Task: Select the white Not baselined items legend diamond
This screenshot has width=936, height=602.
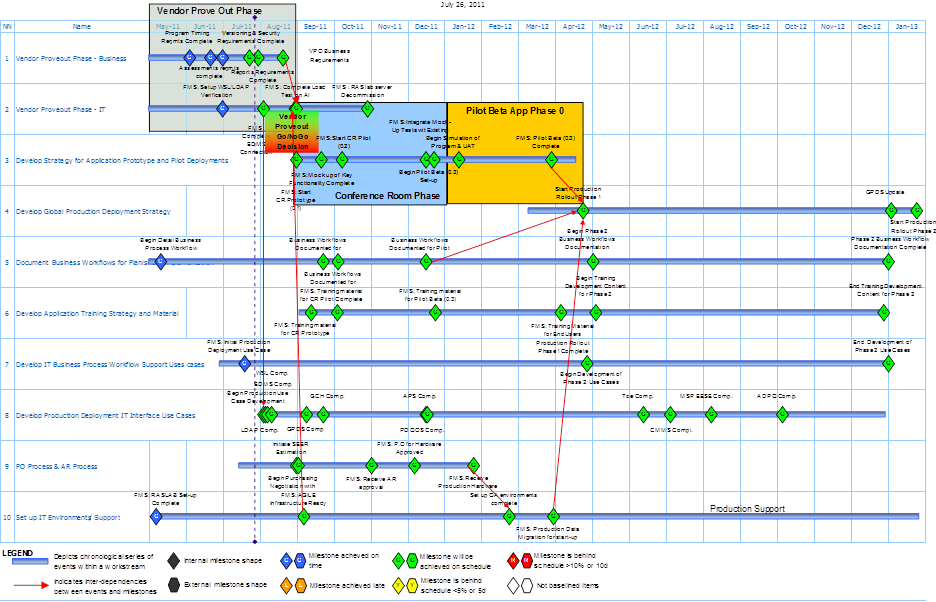Action: pyautogui.click(x=515, y=584)
